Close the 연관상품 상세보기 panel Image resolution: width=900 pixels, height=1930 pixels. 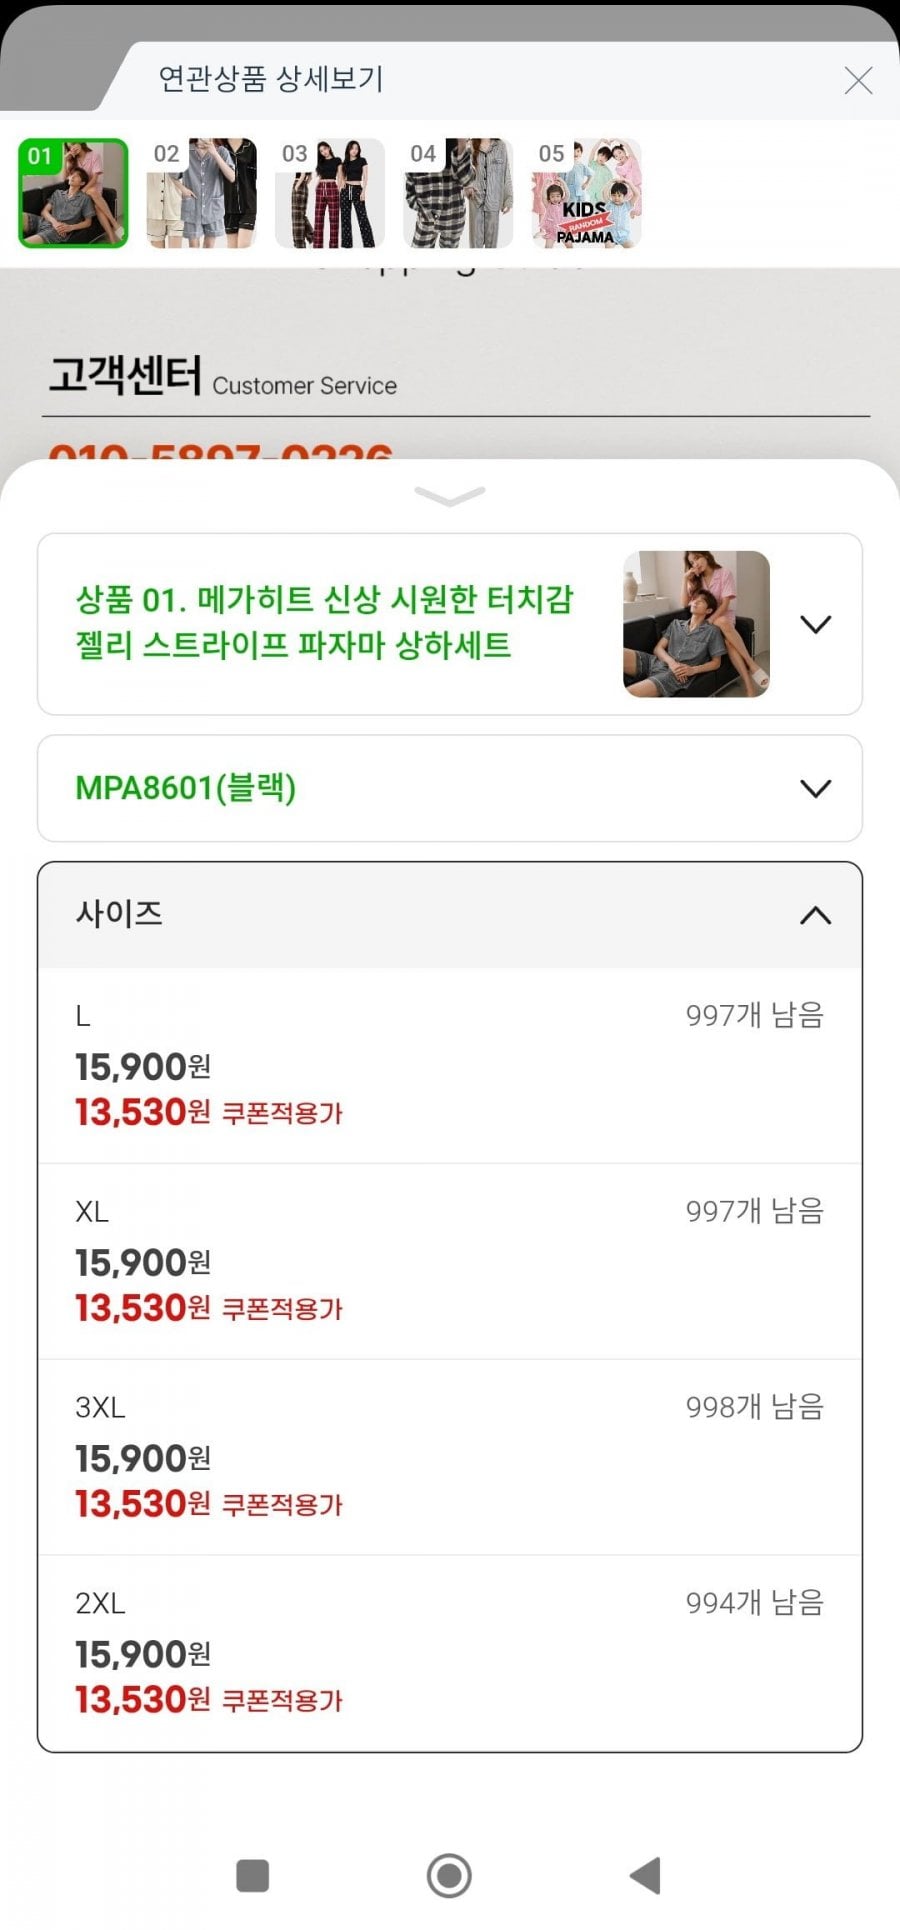click(858, 80)
